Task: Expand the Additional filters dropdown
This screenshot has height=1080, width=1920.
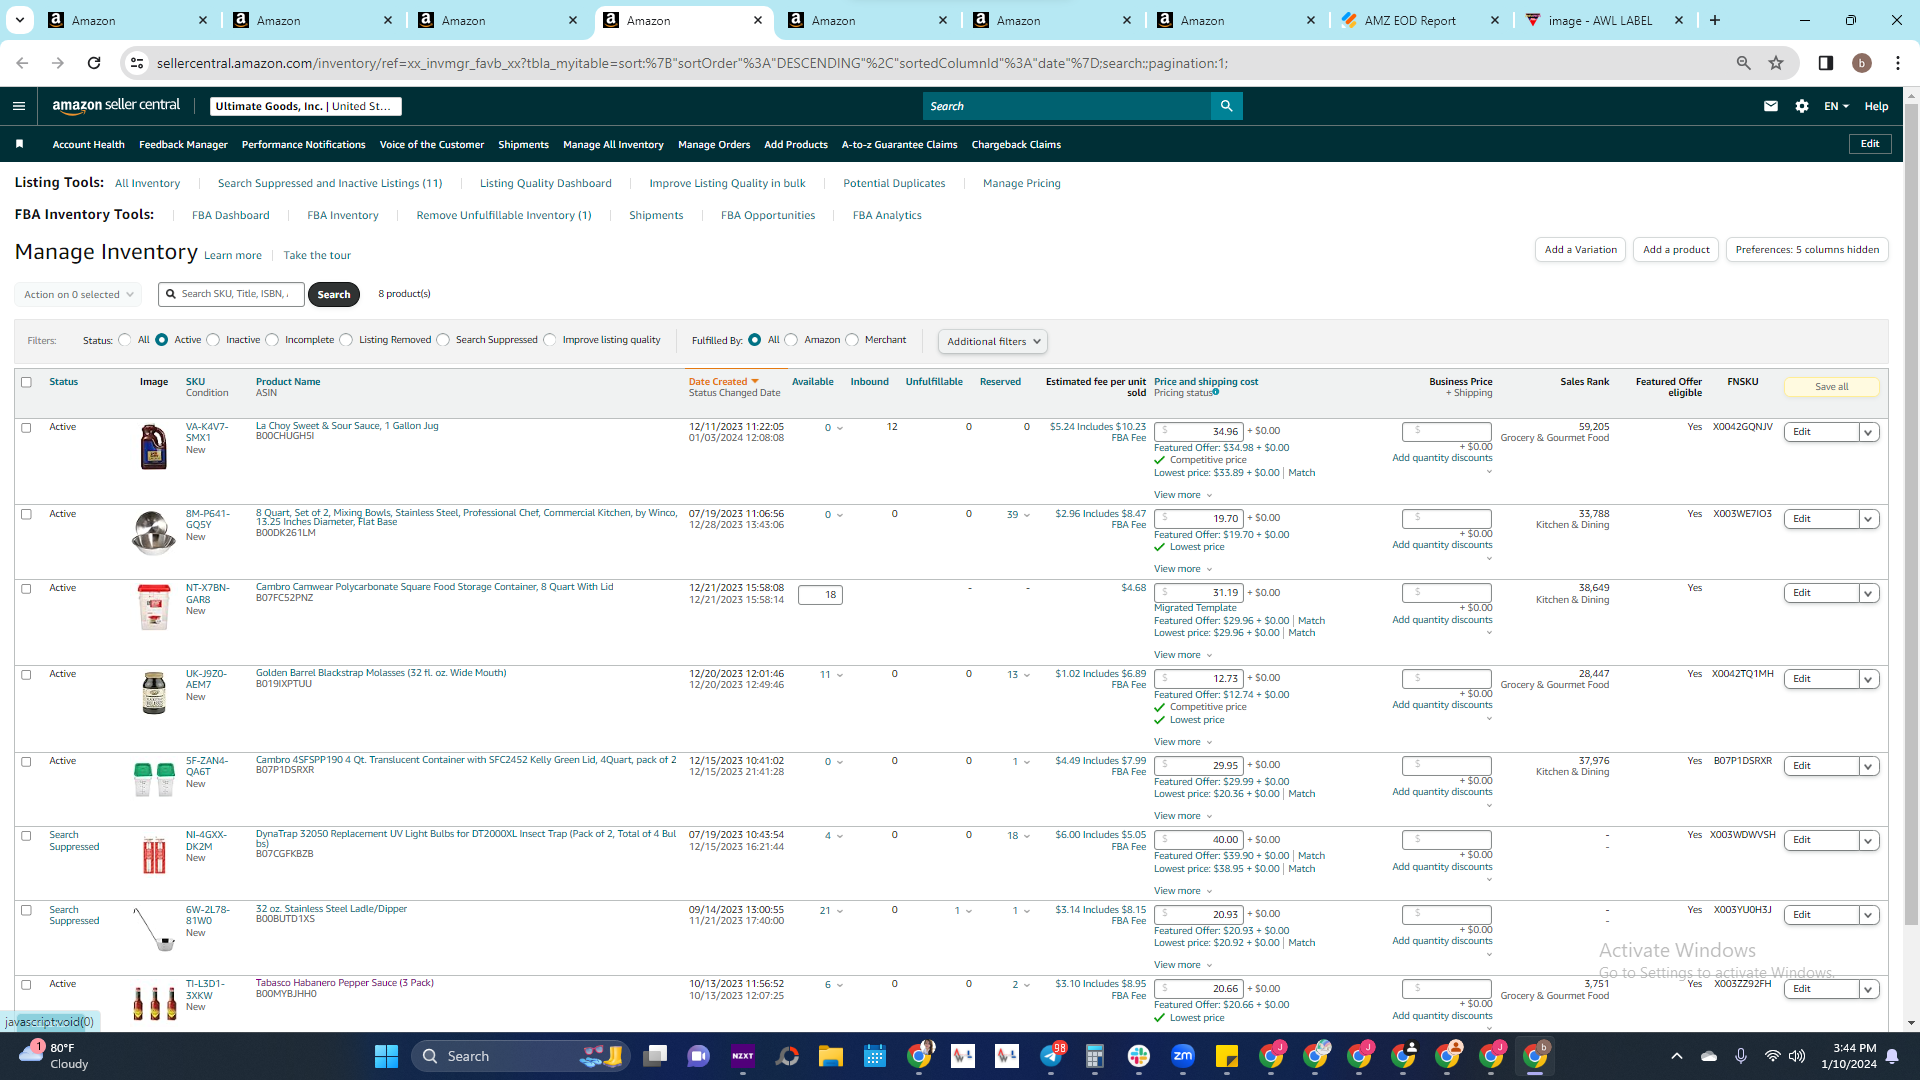Action: [993, 342]
